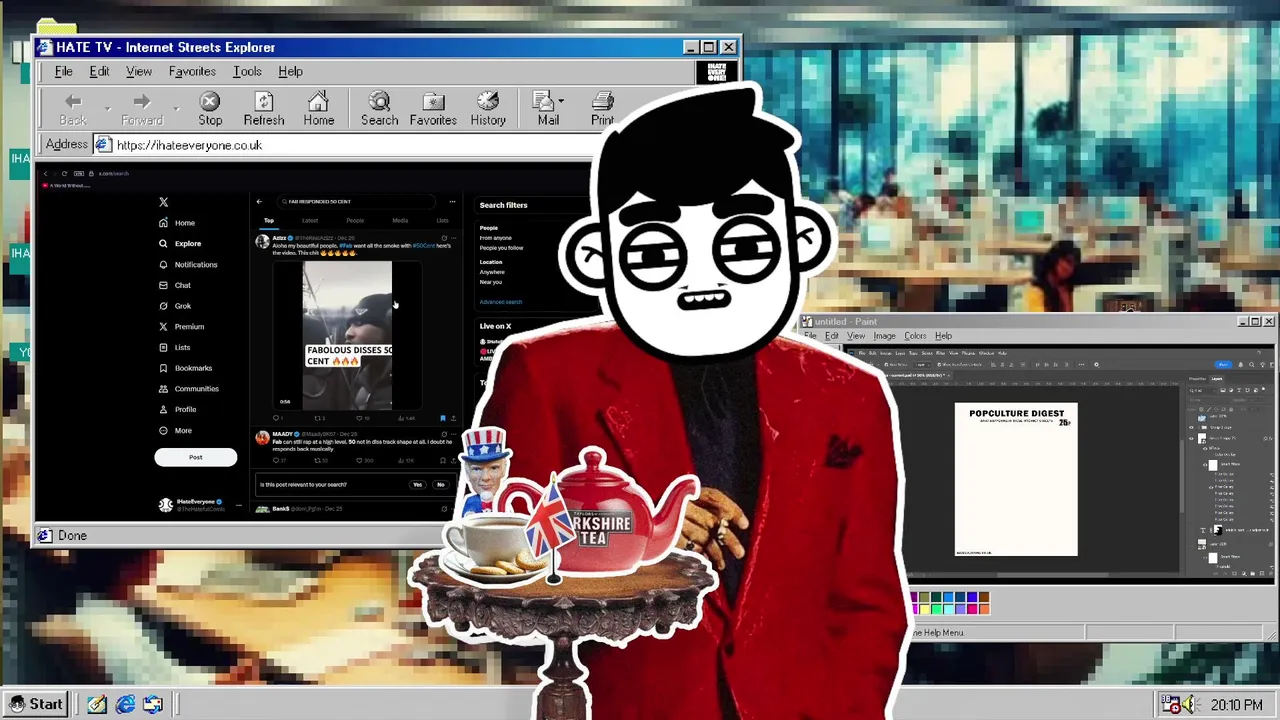The image size is (1280, 720).
Task: Open the View menu in Streets Explorer
Action: coord(139,71)
